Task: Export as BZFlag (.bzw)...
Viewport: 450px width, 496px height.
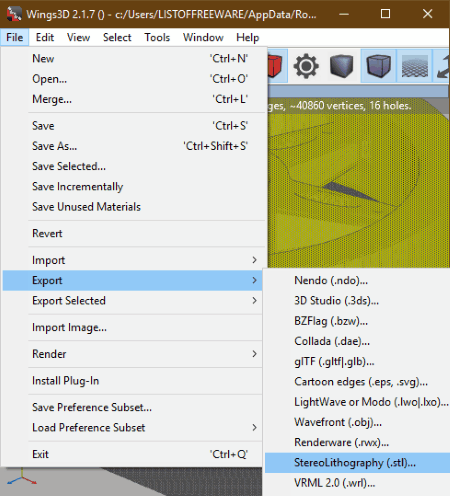Action: 357,321
